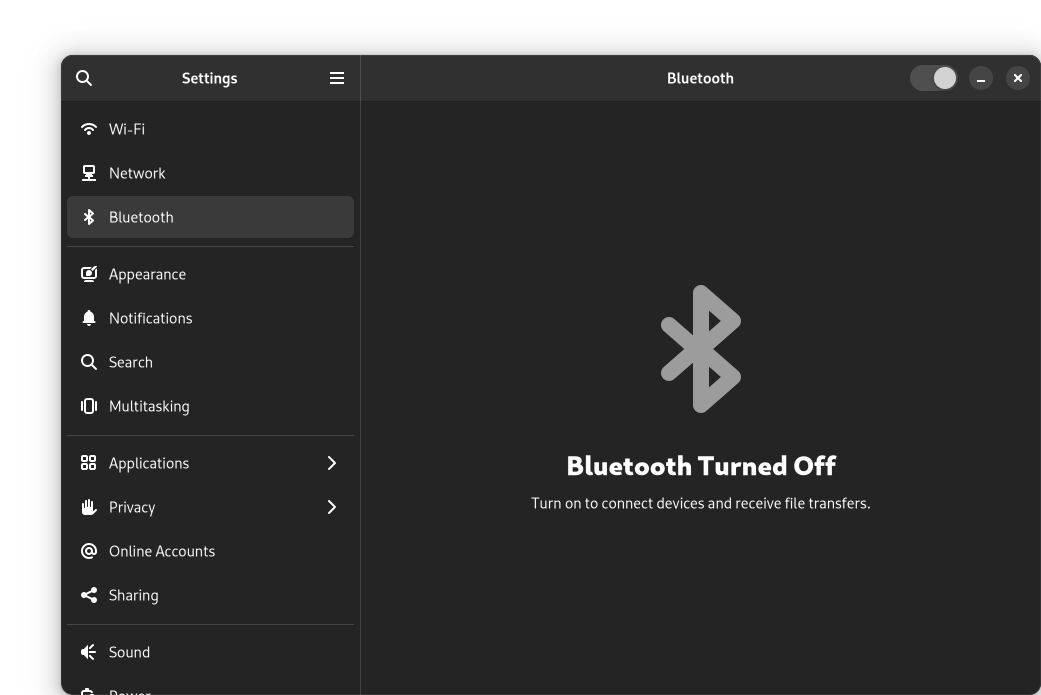Turn on Bluetooth using the header switch
1041x695 pixels.
(x=934, y=78)
